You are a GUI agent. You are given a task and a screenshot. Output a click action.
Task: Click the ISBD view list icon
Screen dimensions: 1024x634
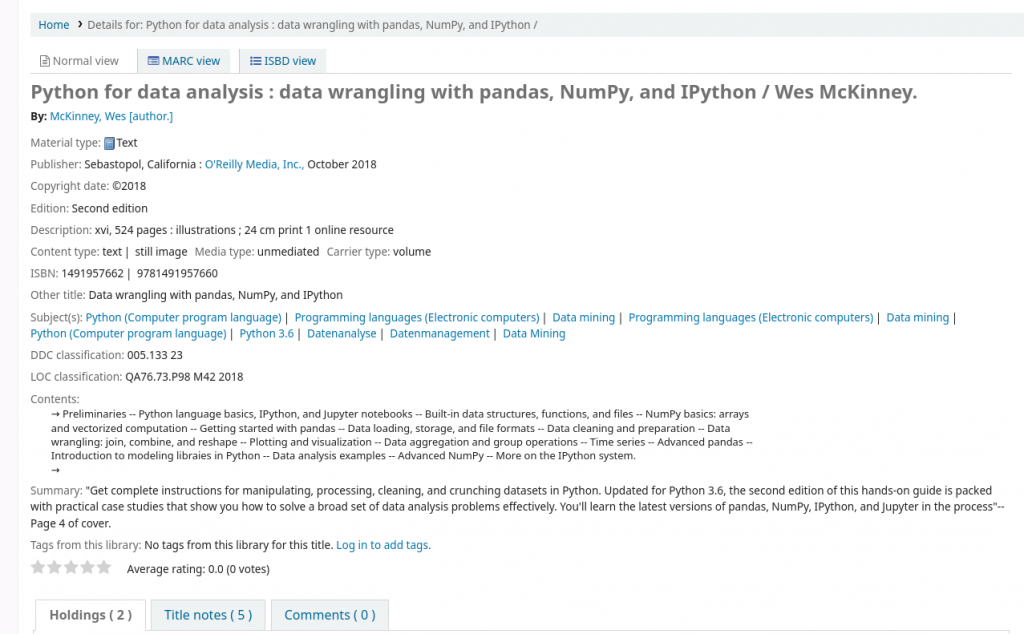[255, 61]
